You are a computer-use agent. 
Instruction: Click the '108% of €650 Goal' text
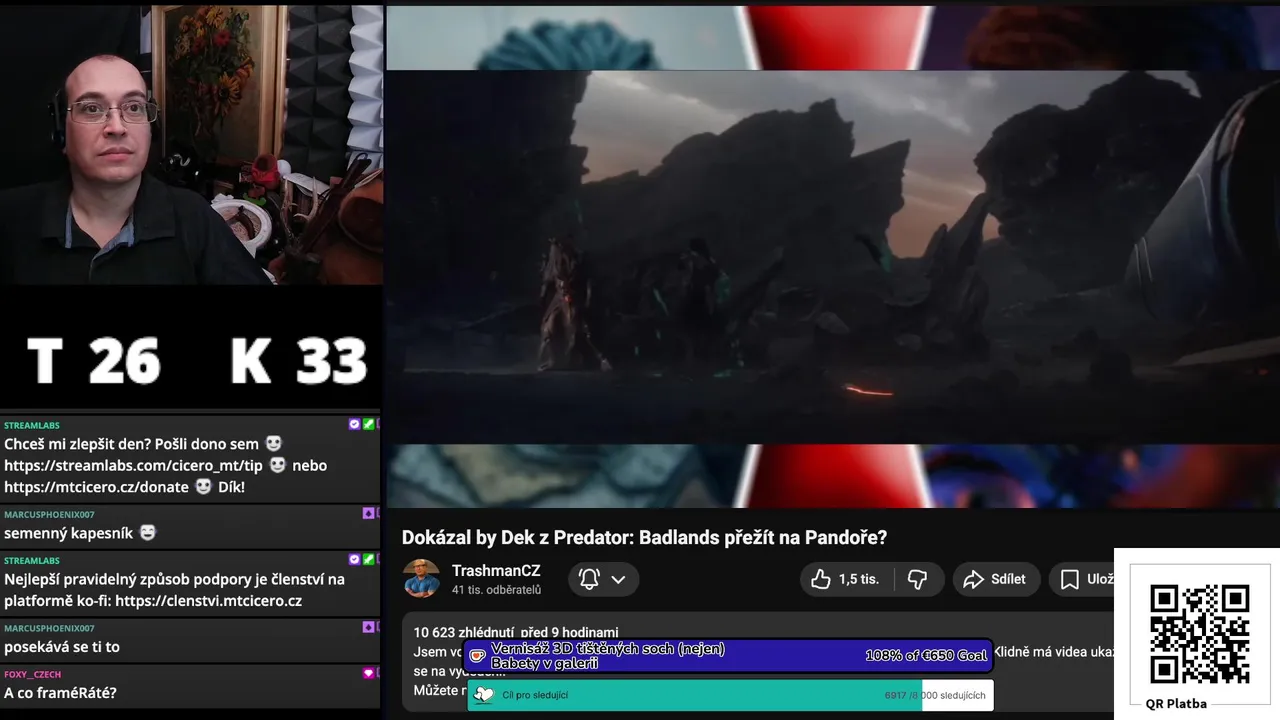pyautogui.click(x=925, y=656)
